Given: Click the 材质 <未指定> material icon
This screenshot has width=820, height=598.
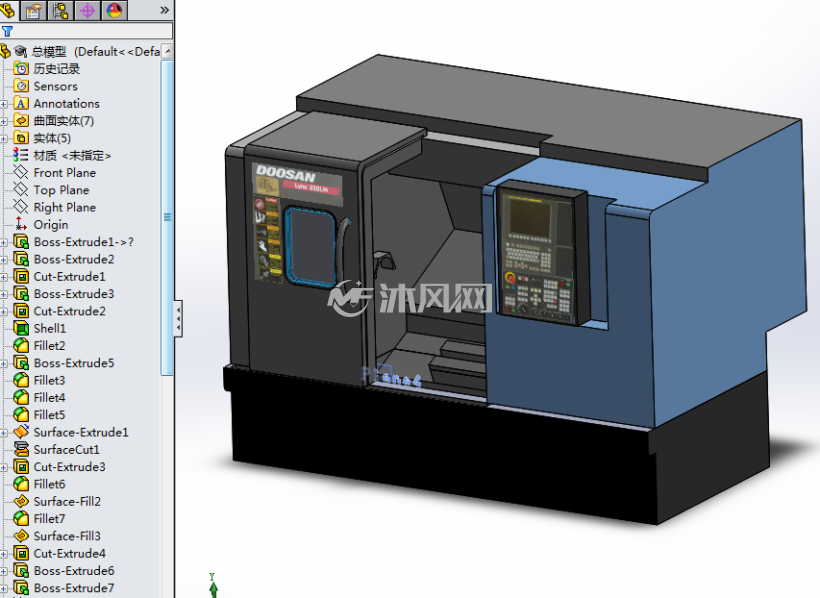Looking at the screenshot, I should [21, 155].
